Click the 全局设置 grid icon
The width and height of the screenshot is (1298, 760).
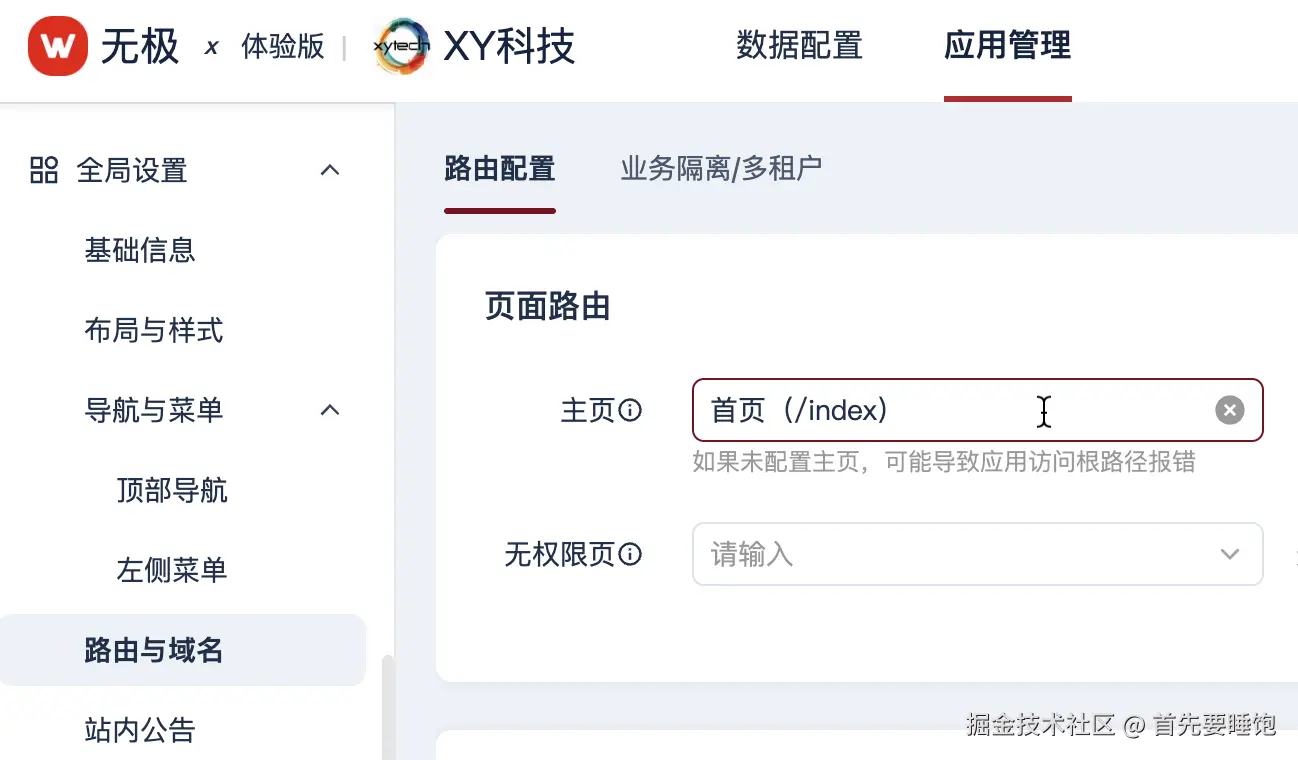pos(44,170)
